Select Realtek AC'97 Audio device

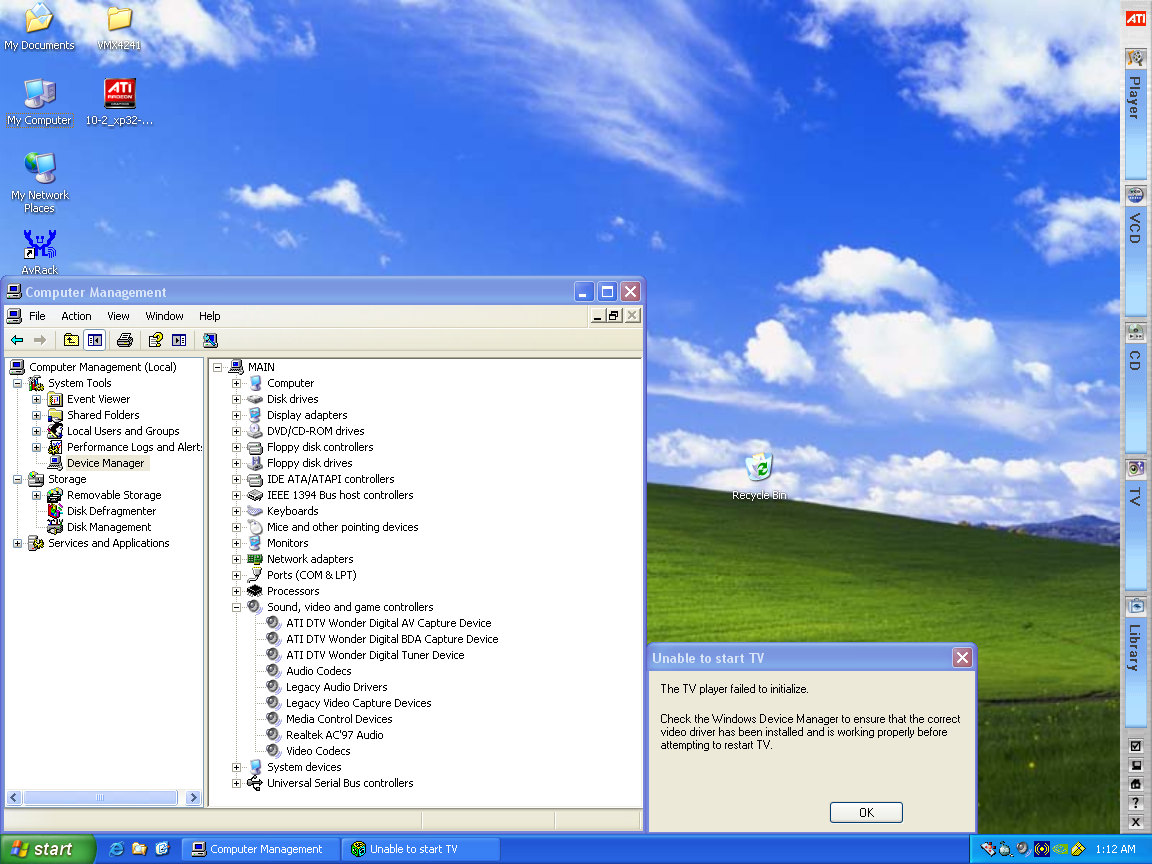(x=334, y=735)
